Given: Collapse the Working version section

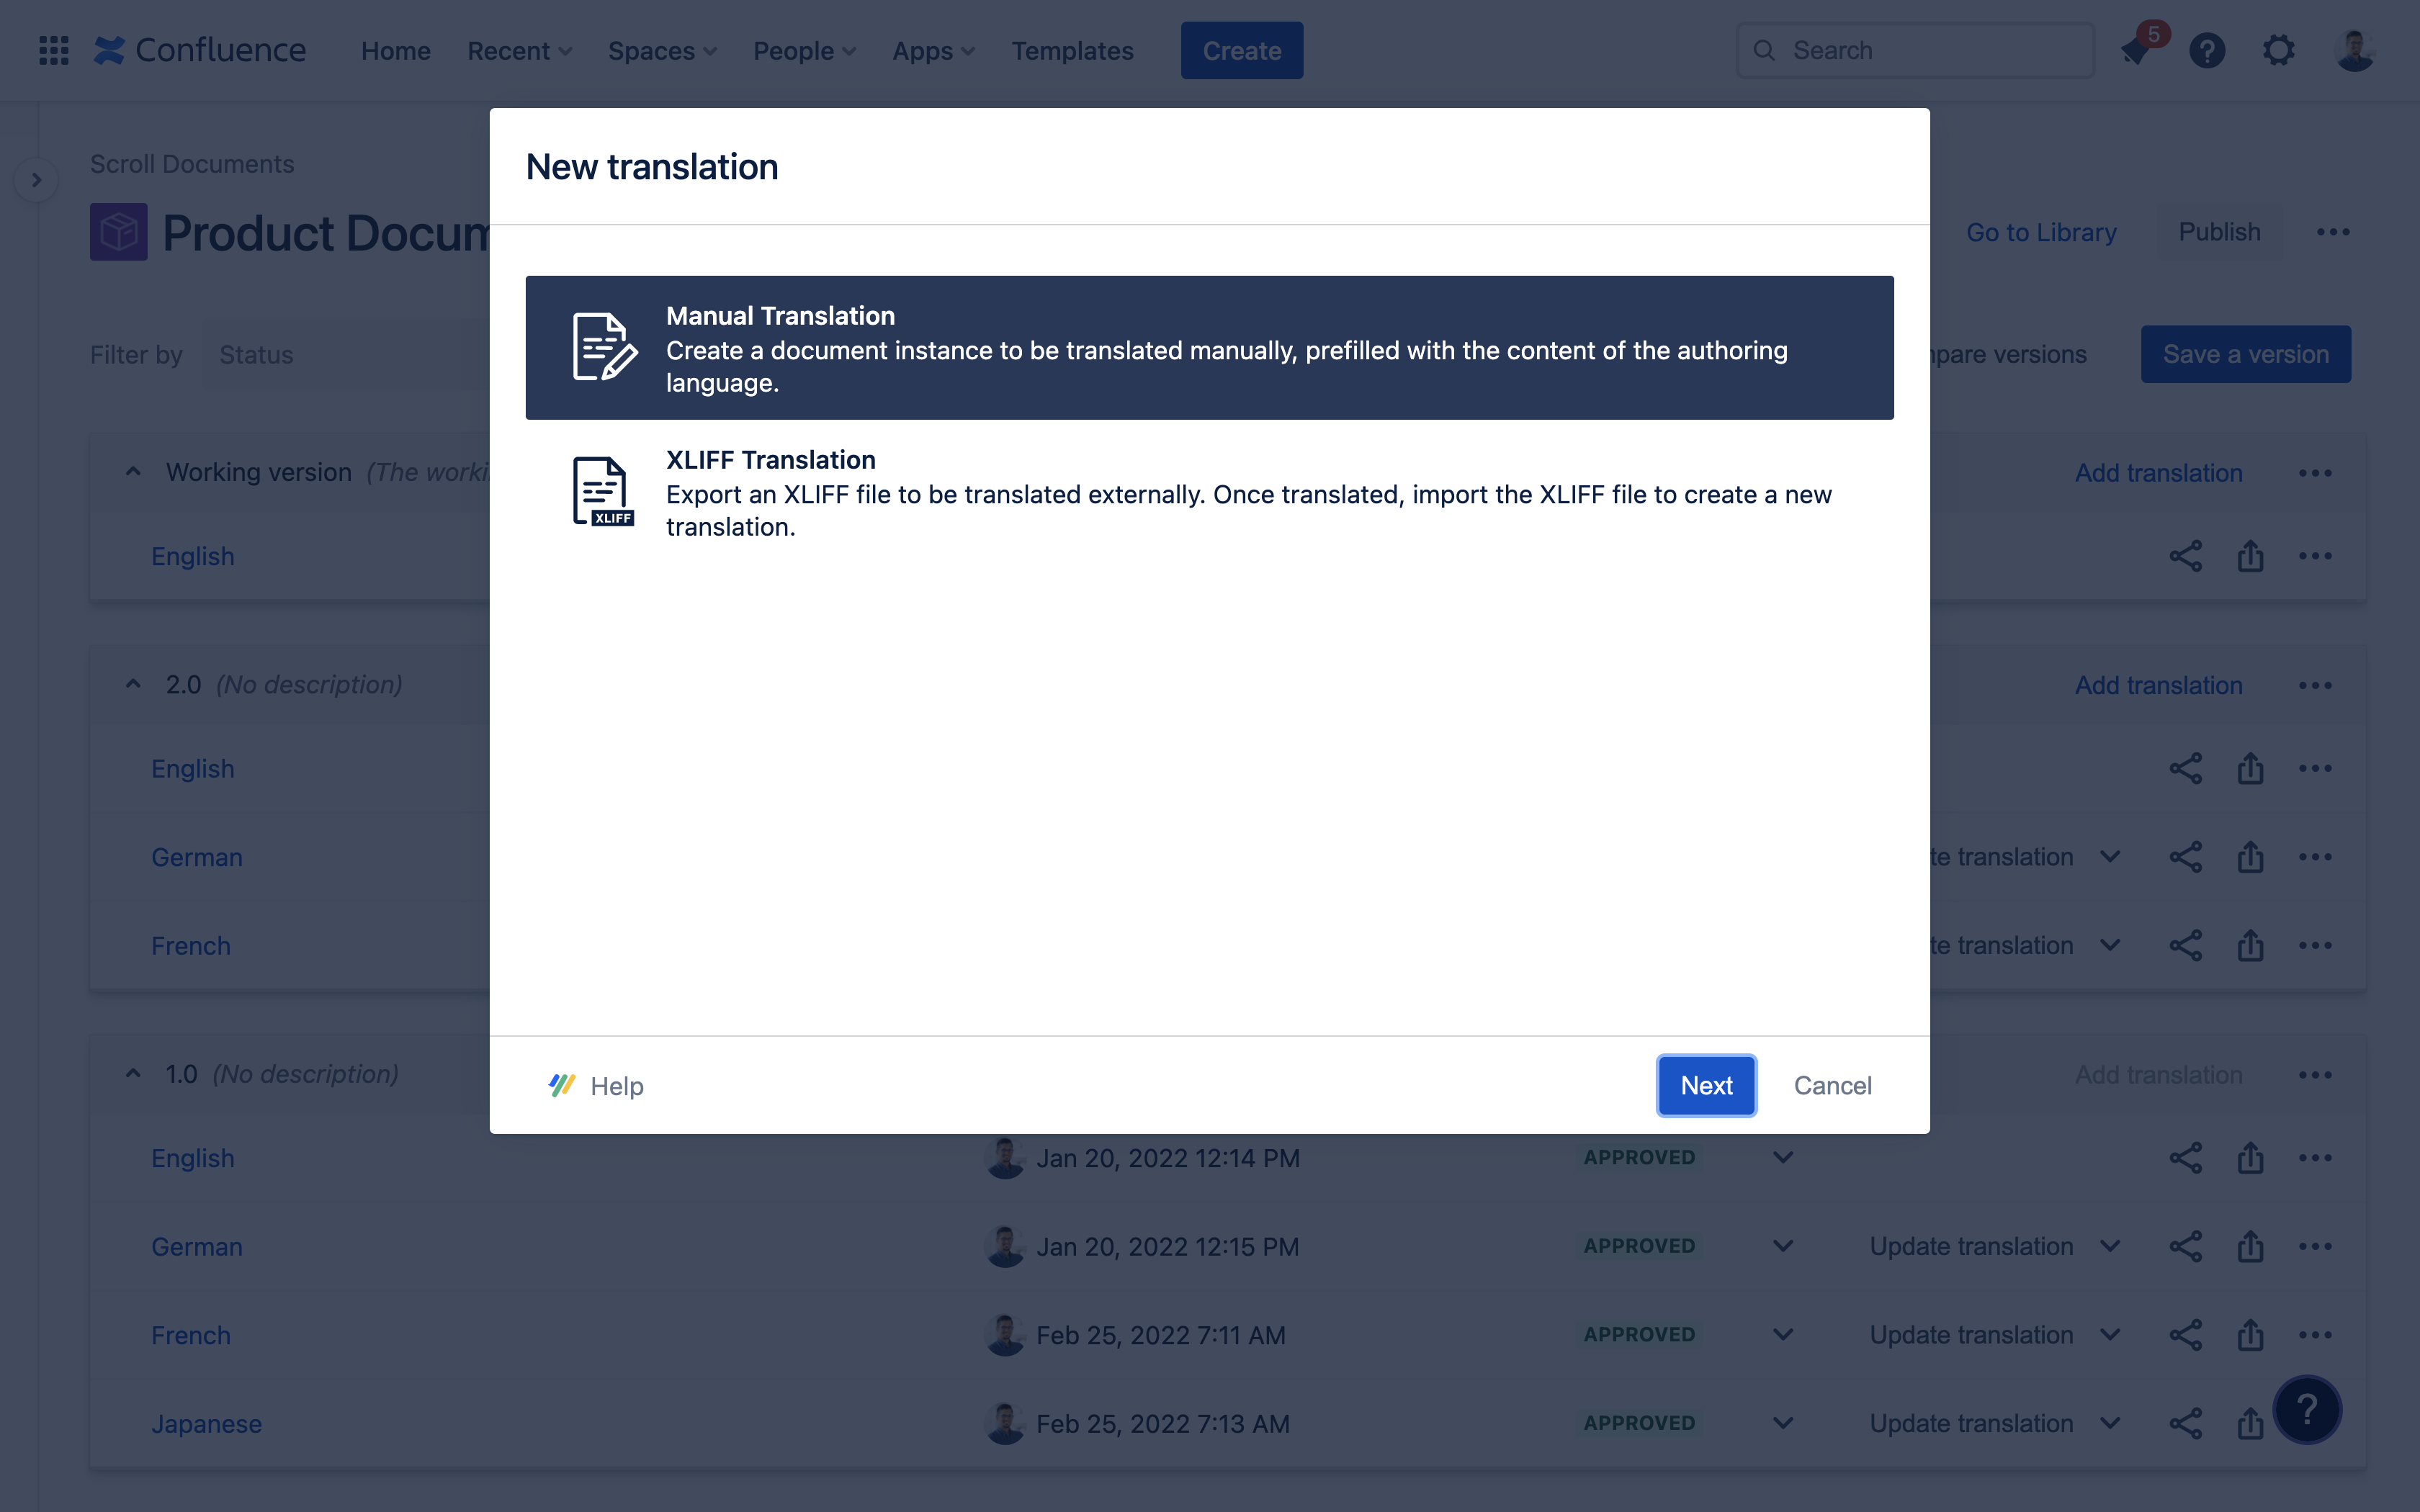Looking at the screenshot, I should coord(133,471).
